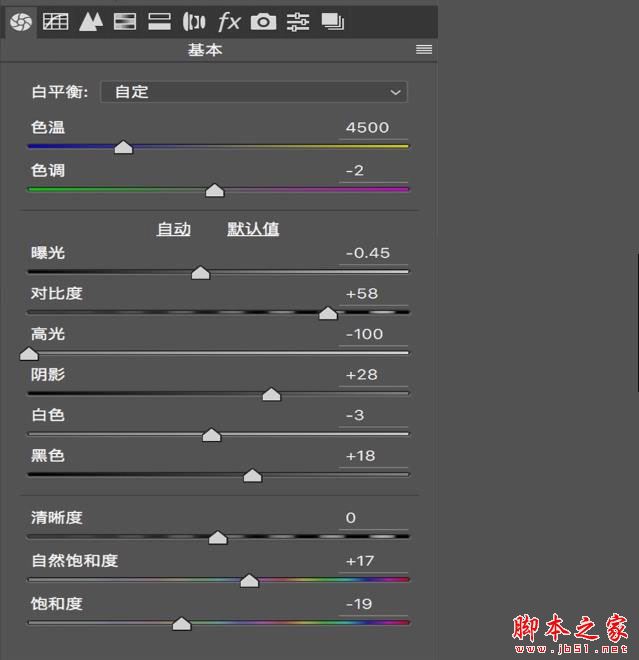Screen dimensions: 639x660
Task: Click the 清晰度 clarity slider handle
Action: 218,538
